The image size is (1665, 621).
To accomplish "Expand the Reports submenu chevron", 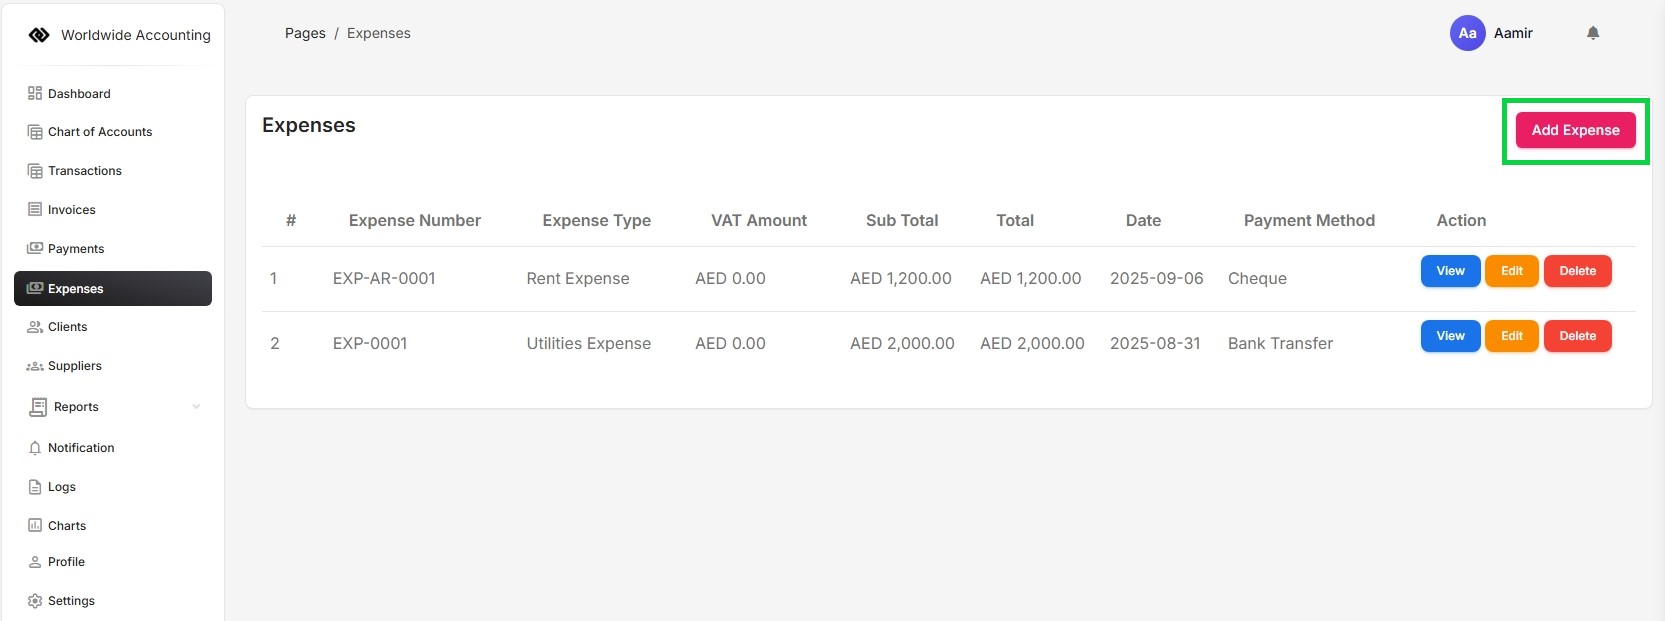I will coord(196,407).
